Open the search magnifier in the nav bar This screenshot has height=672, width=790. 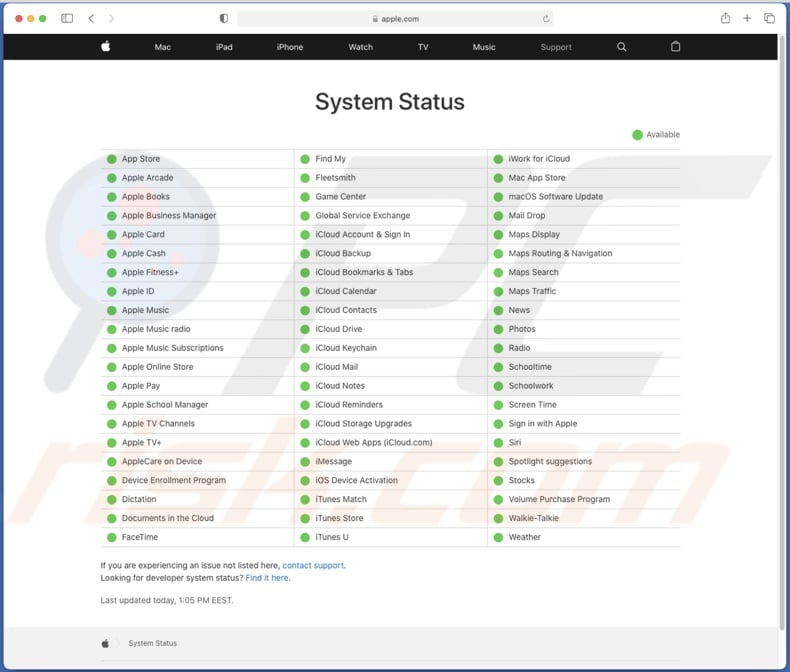(622, 47)
